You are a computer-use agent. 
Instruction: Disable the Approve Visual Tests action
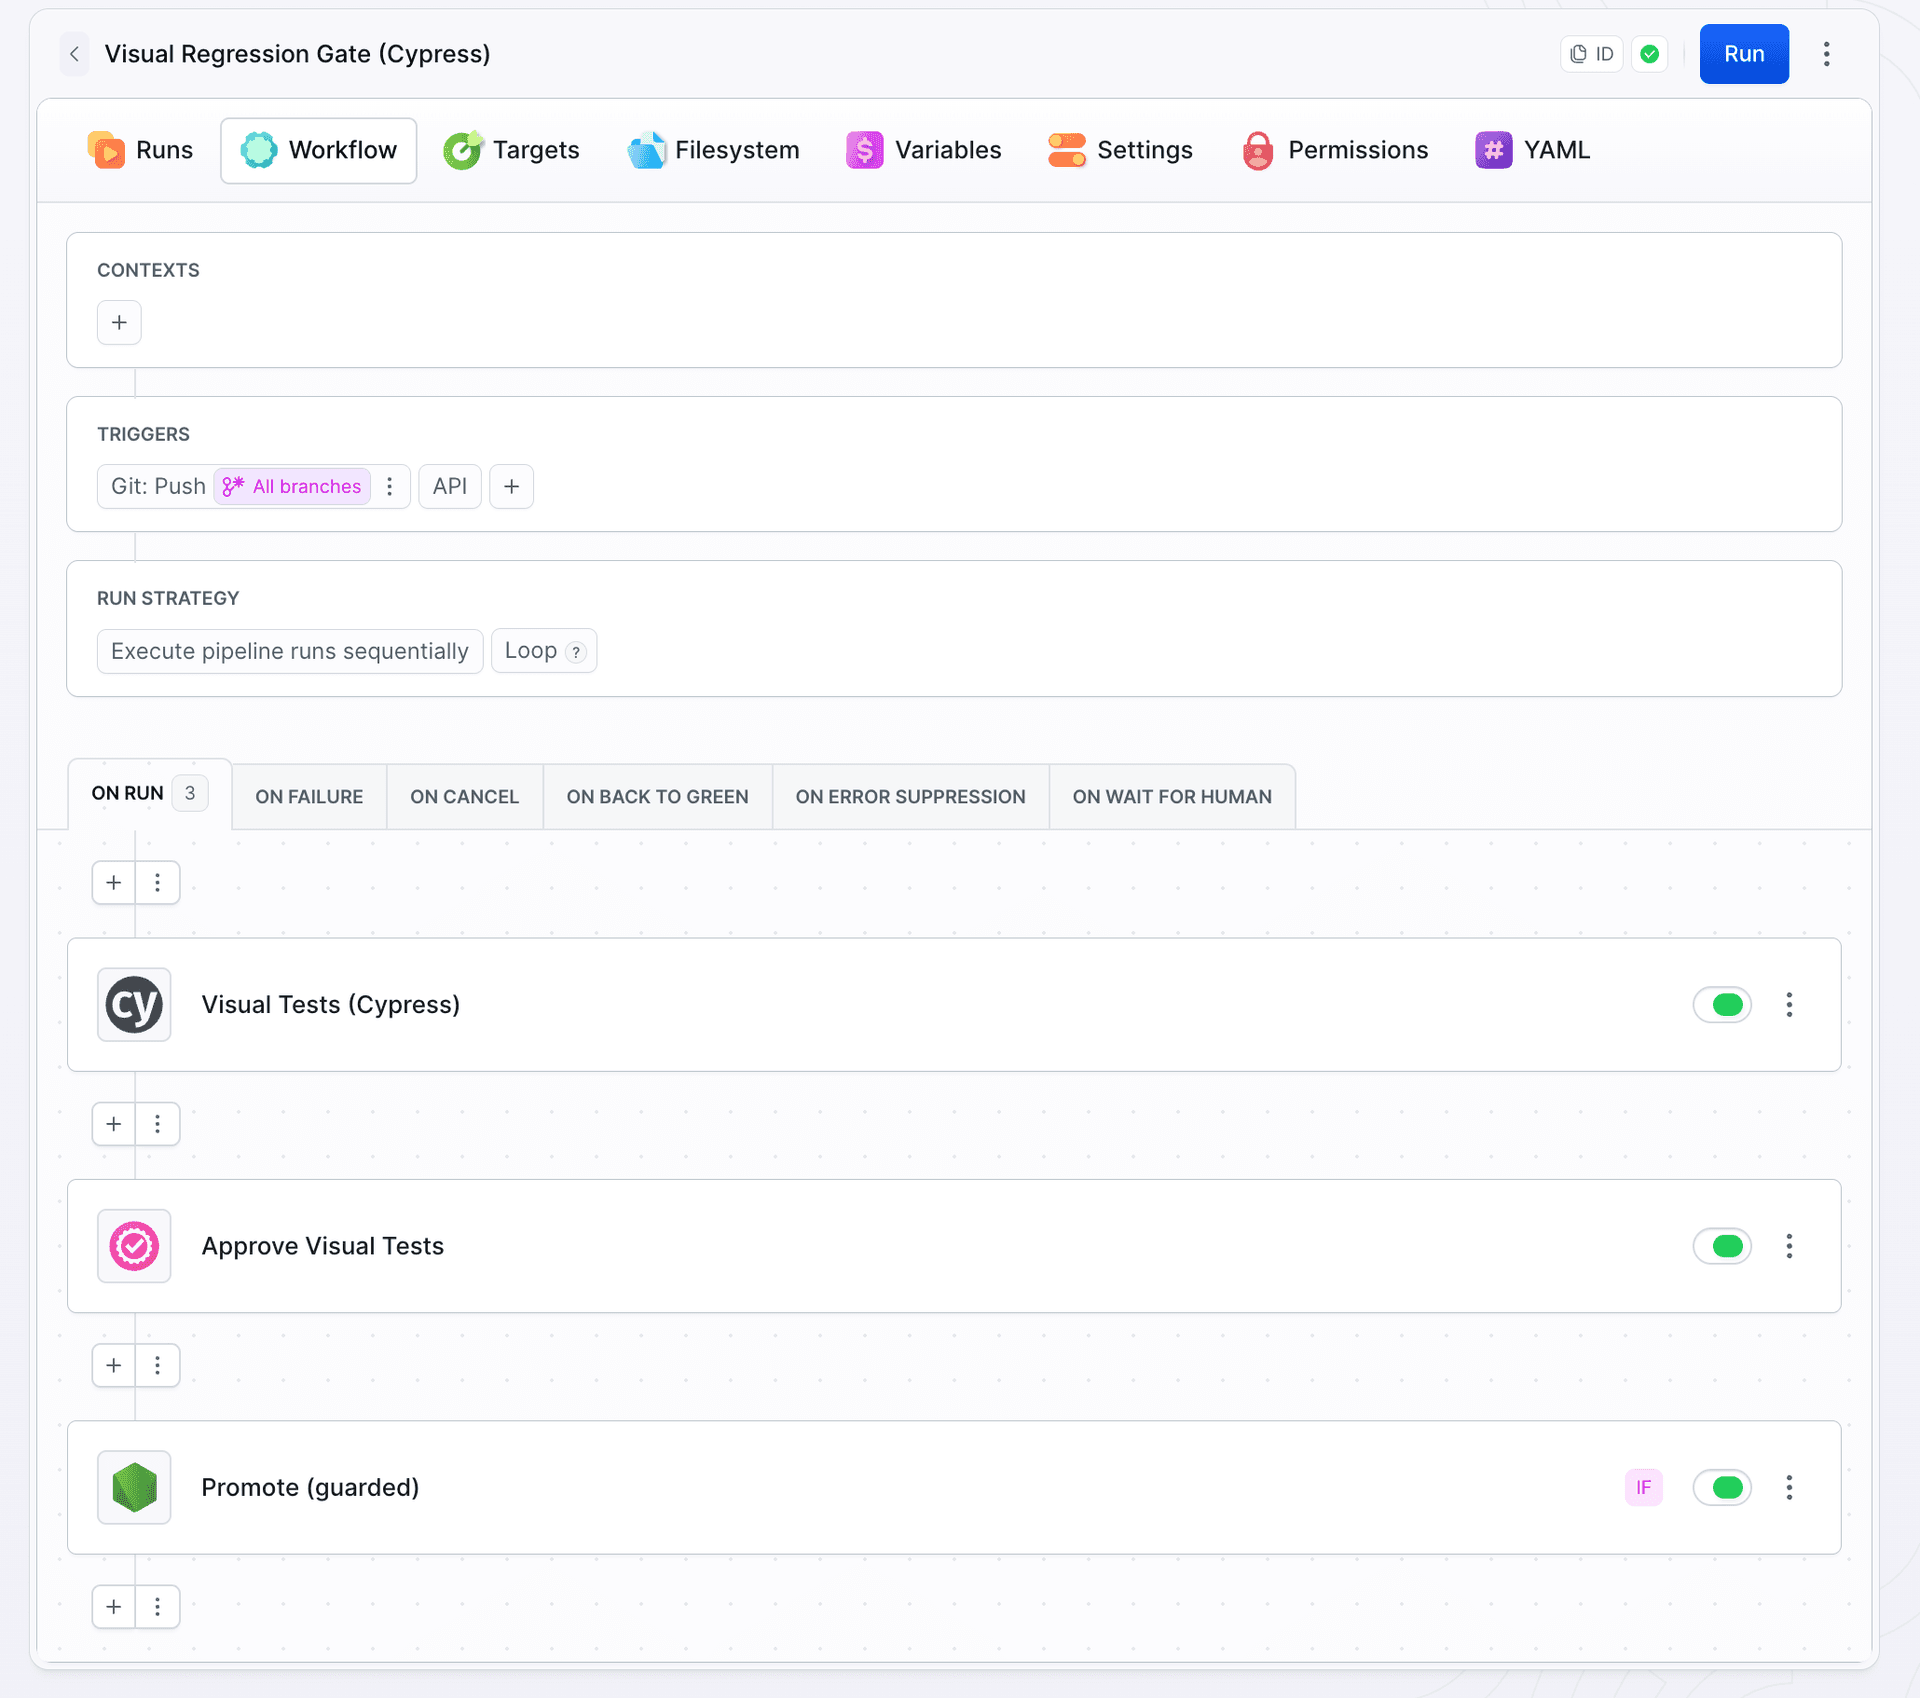click(x=1722, y=1246)
